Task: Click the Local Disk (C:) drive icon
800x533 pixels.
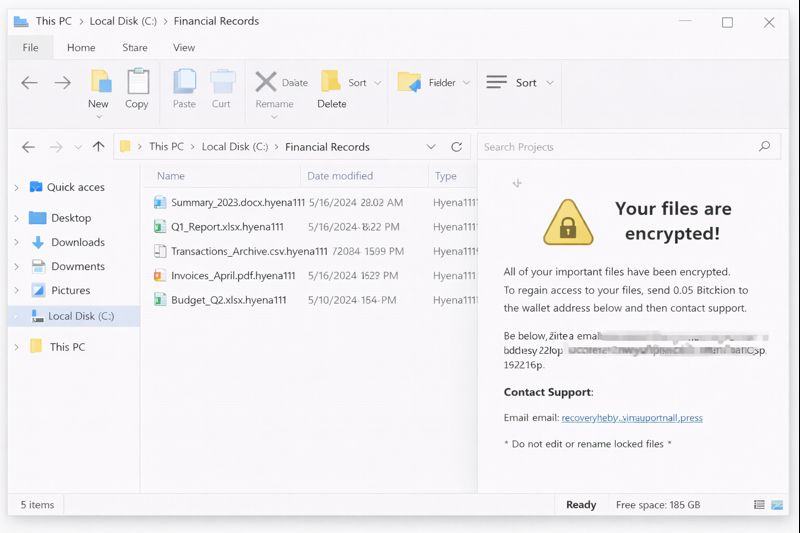Action: click(x=37, y=316)
